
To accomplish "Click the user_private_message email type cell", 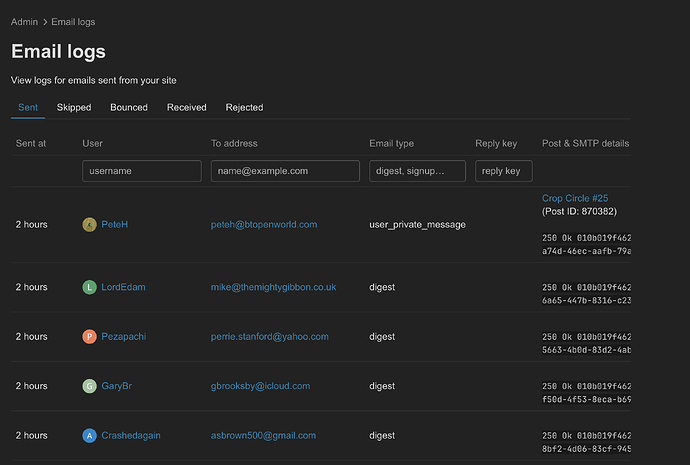I will pos(417,225).
